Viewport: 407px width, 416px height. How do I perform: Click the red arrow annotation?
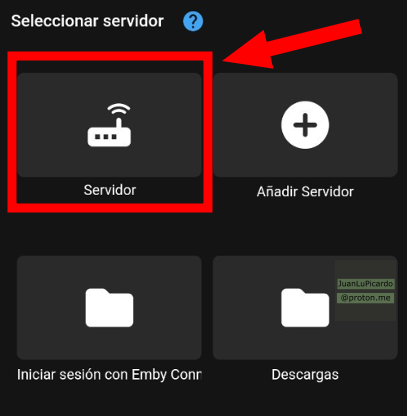point(292,44)
